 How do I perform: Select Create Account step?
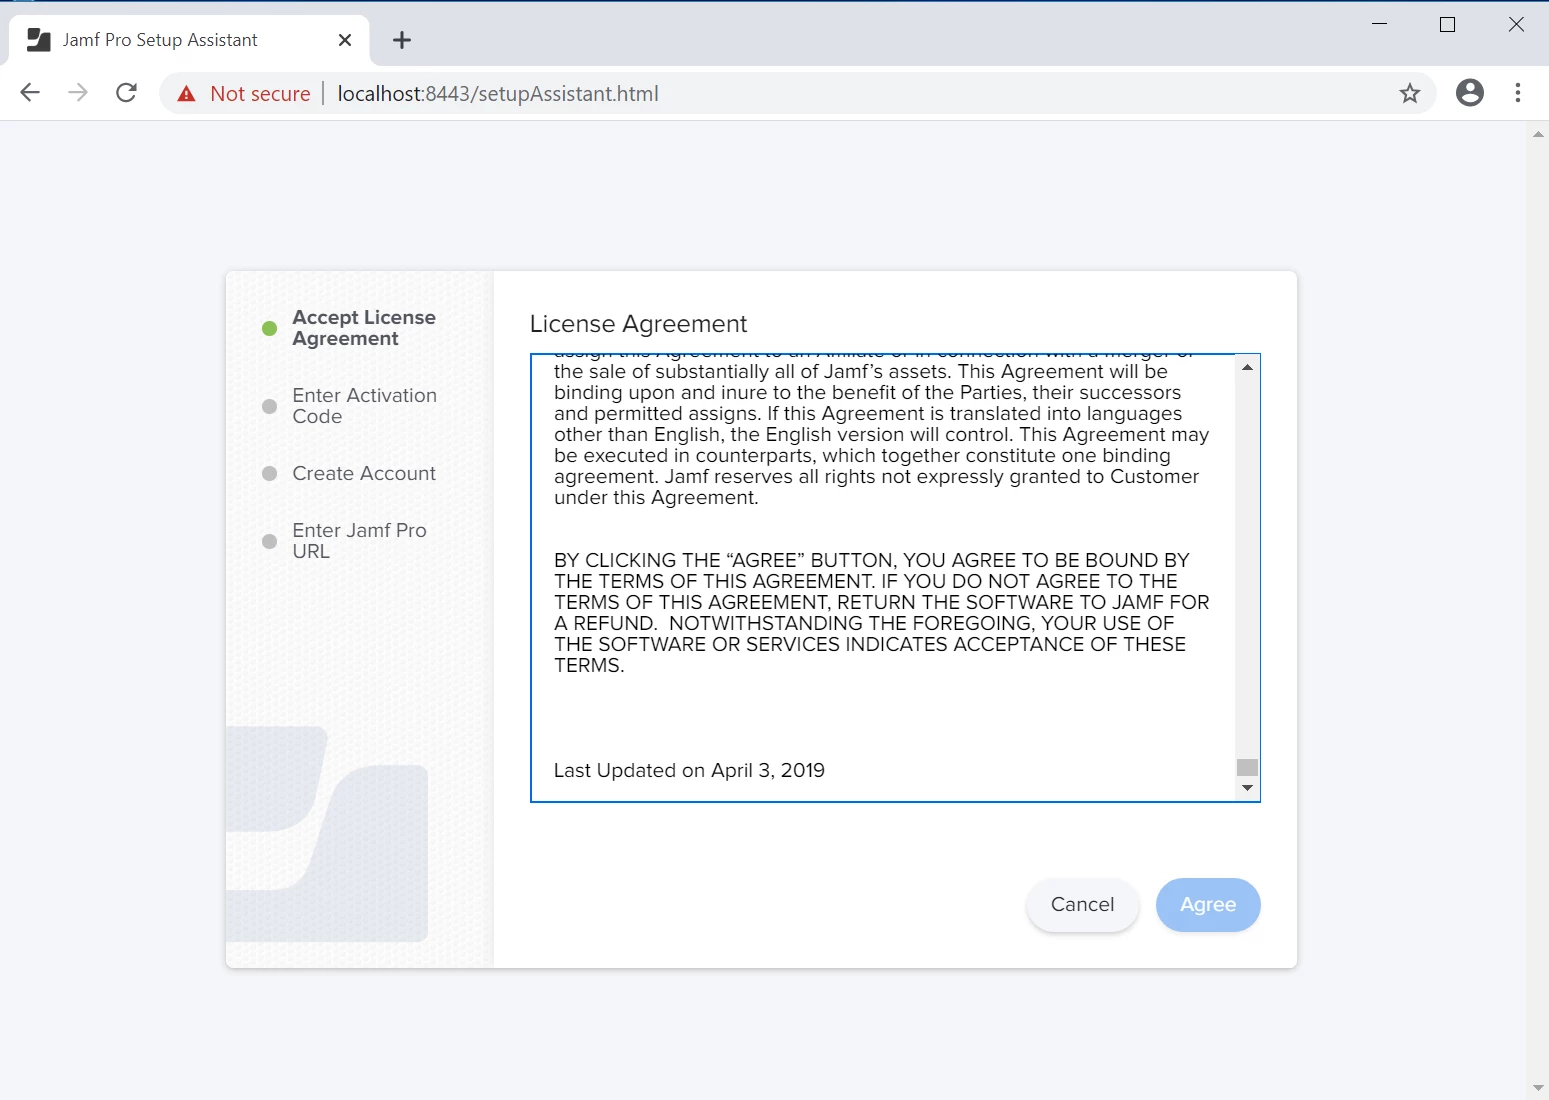click(x=364, y=473)
